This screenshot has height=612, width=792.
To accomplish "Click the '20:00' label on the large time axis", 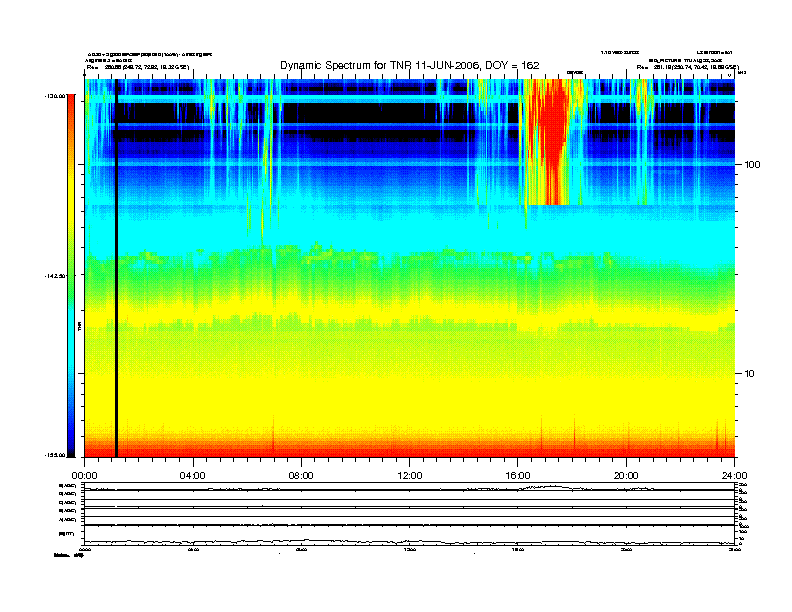I will tap(626, 476).
